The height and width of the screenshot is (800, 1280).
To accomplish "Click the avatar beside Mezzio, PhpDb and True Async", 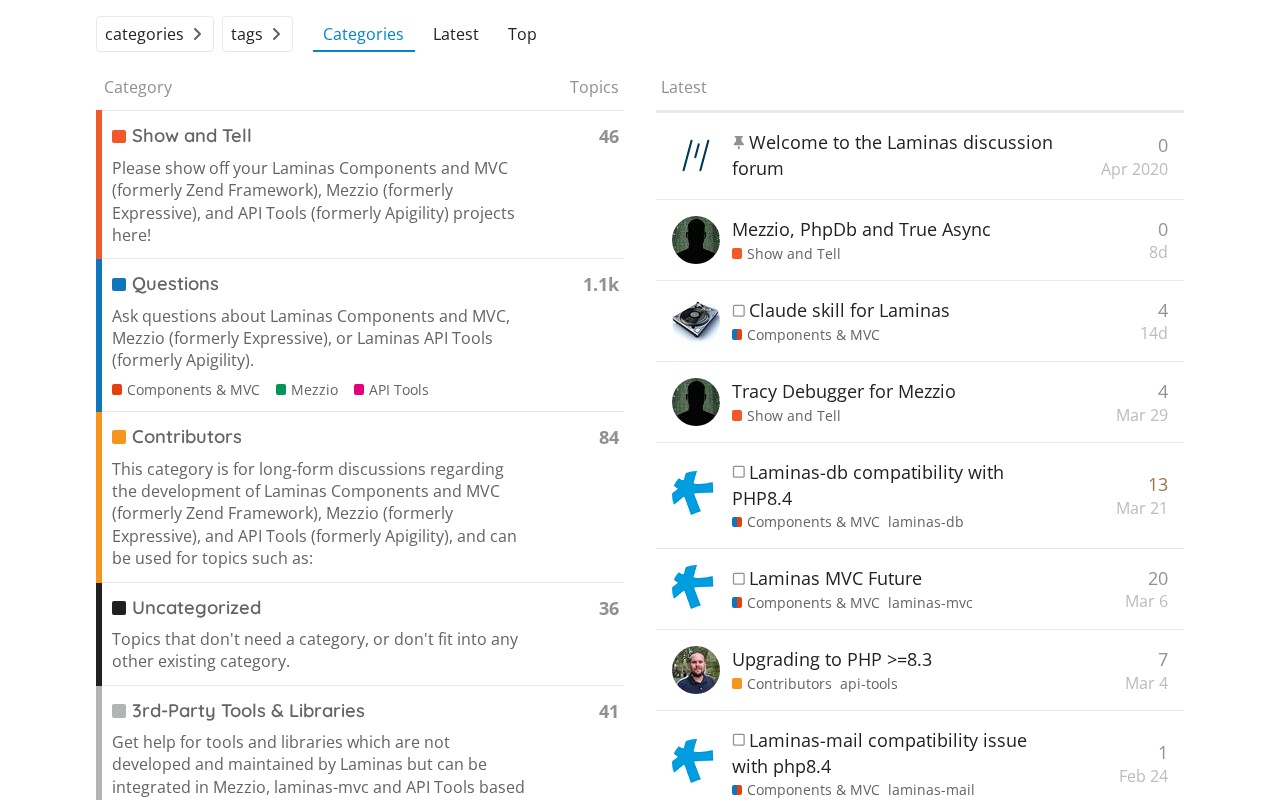I will tap(696, 240).
